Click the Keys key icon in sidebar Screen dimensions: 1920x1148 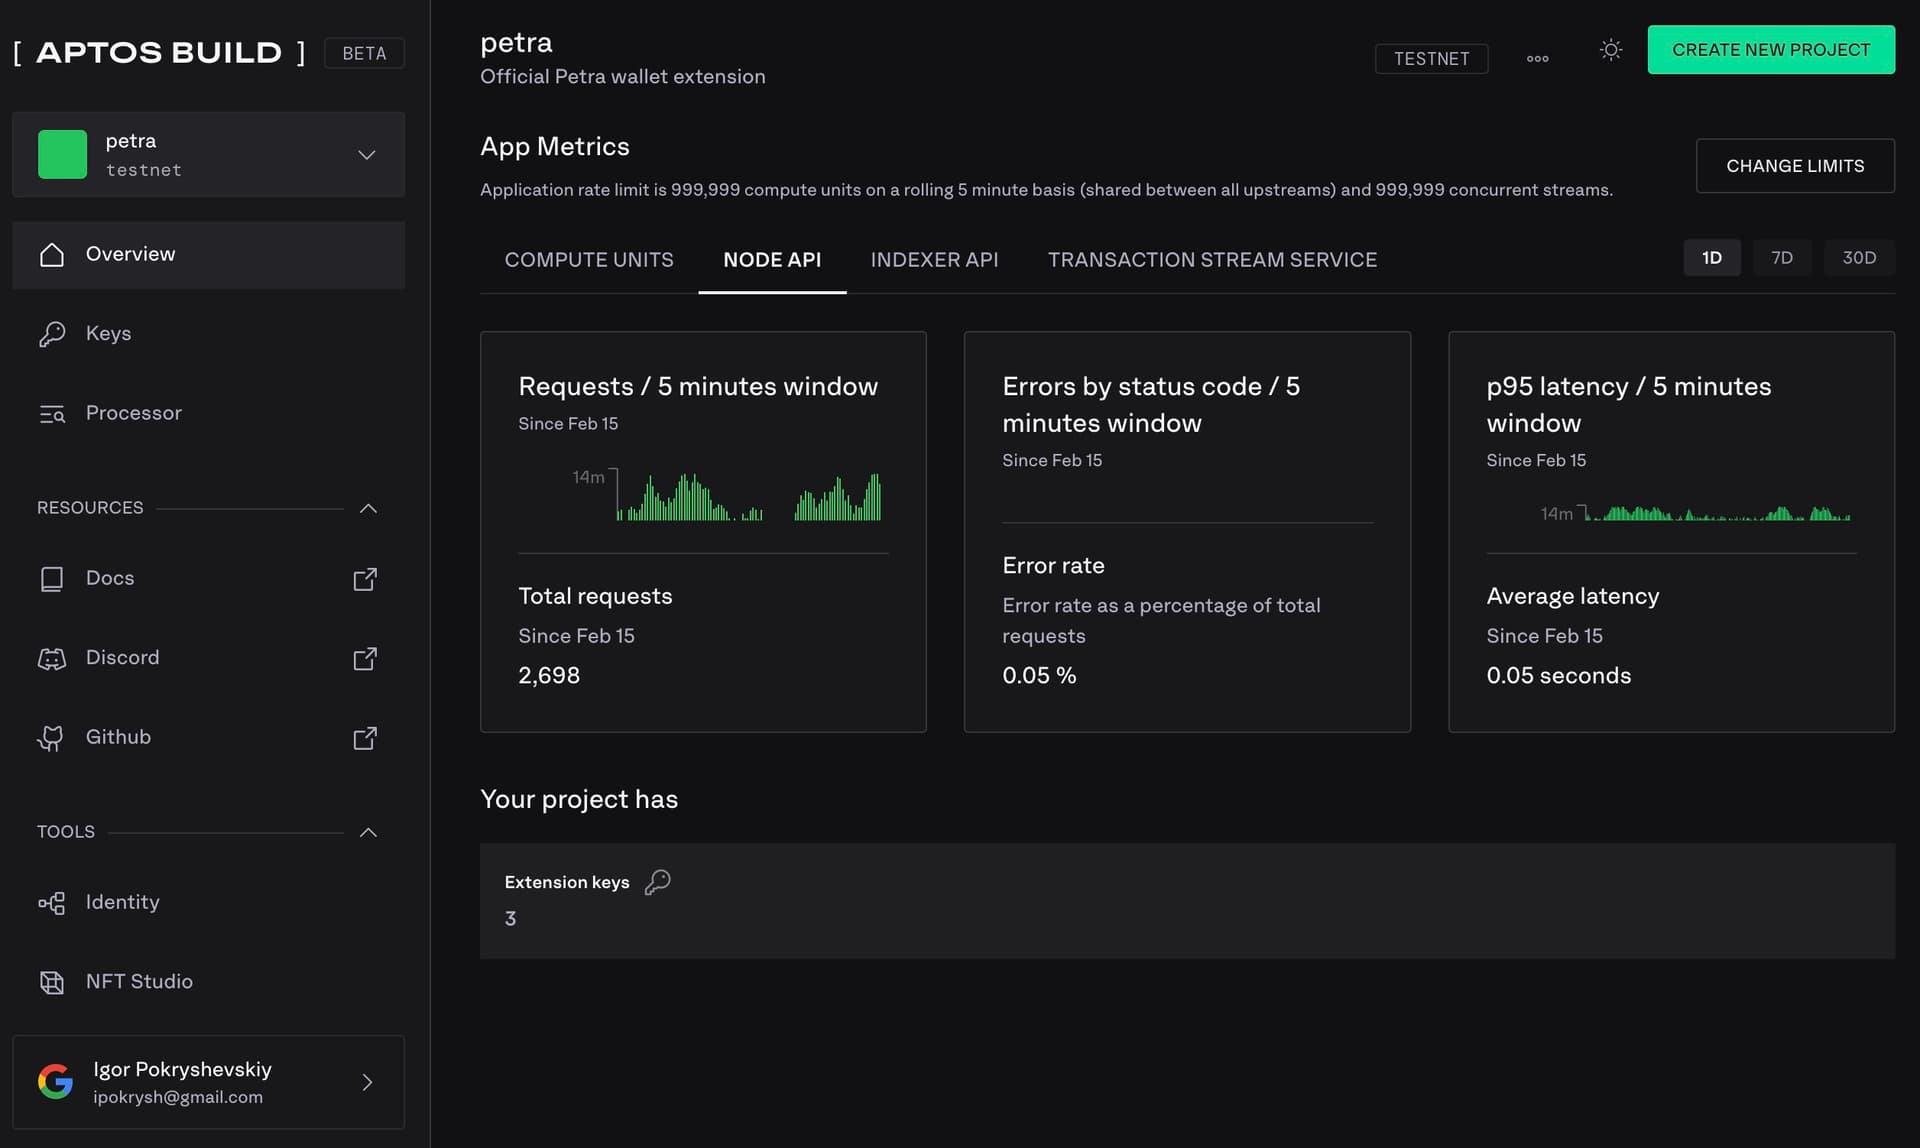[52, 334]
